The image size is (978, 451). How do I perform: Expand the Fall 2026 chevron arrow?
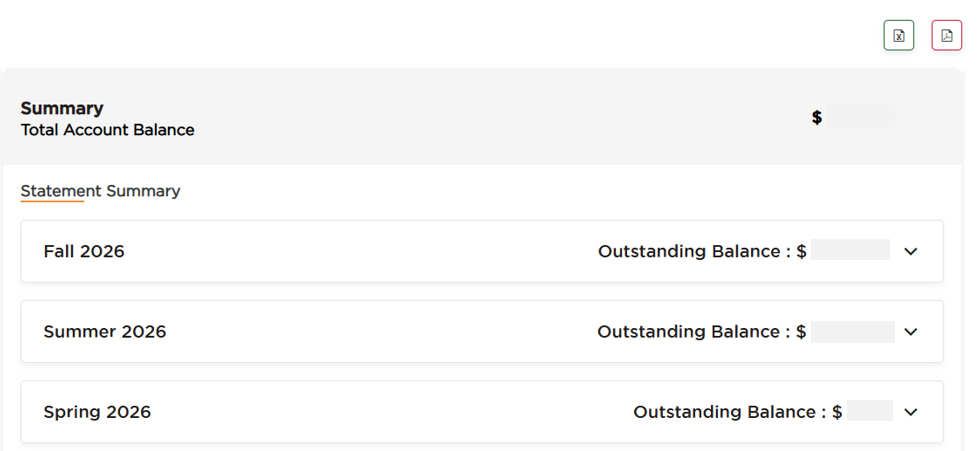(911, 251)
